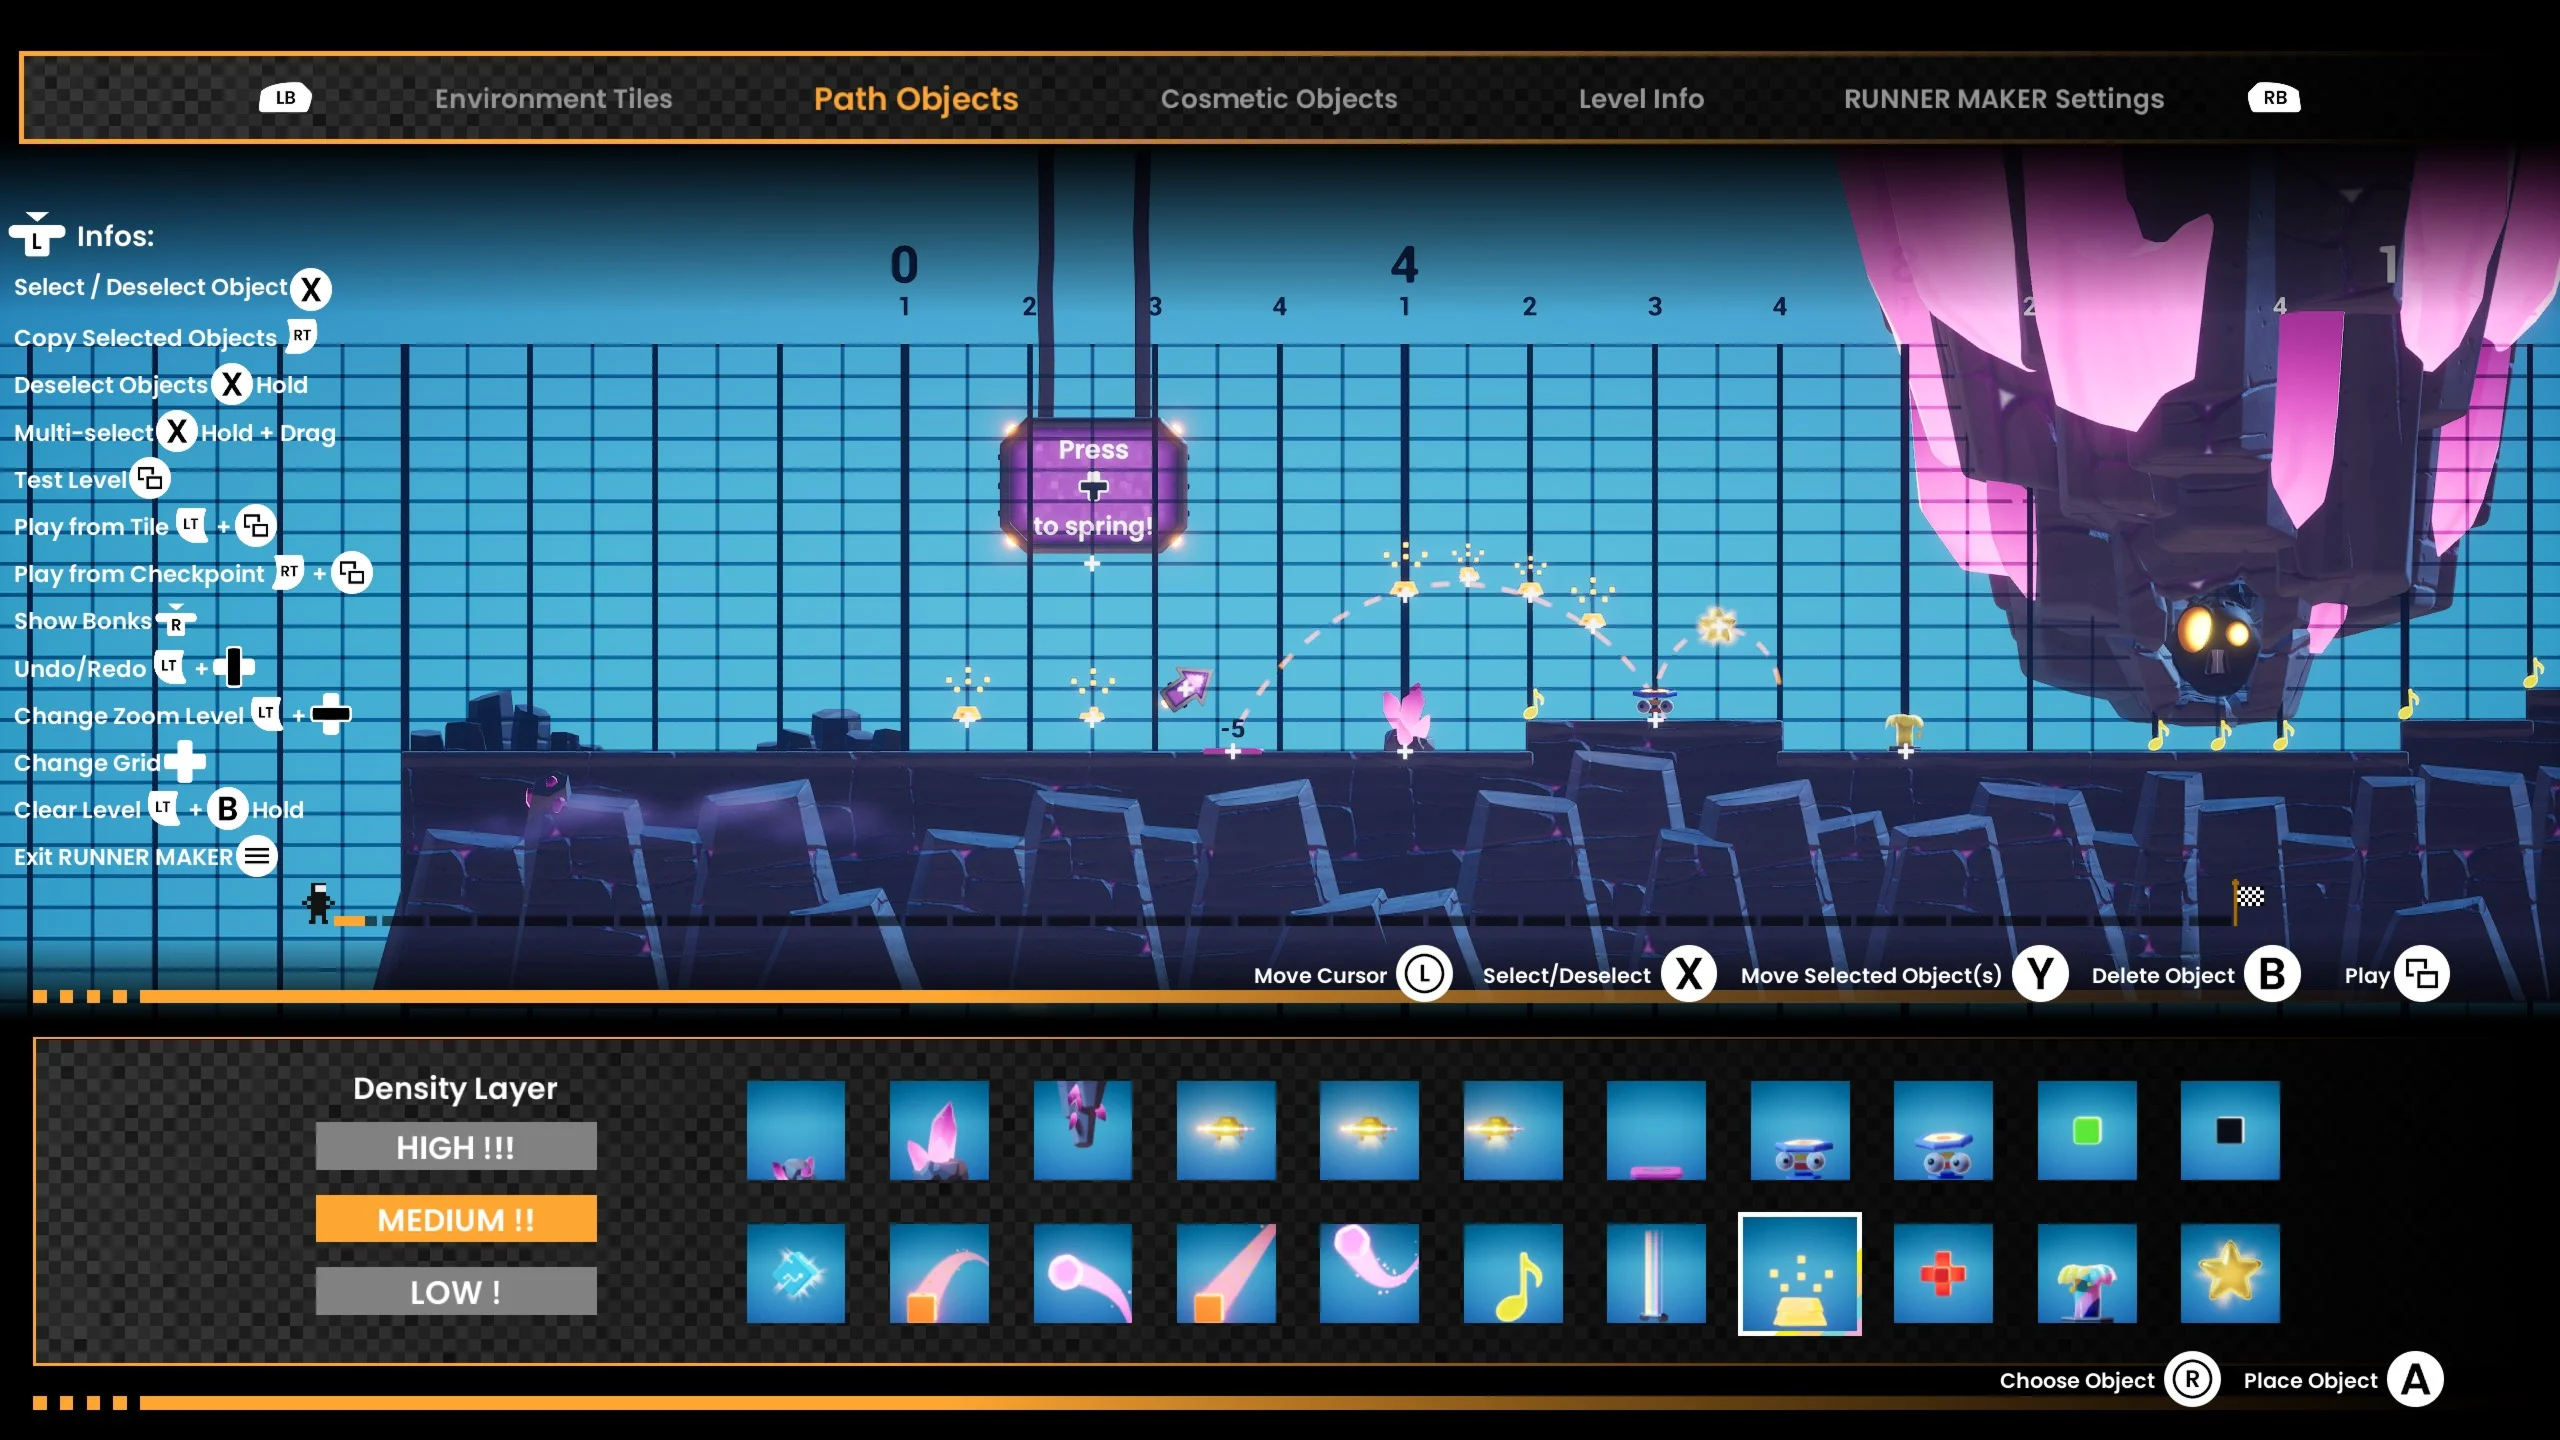Set density layer to HIGH !!!
The height and width of the screenshot is (1440, 2560).
pos(456,1146)
